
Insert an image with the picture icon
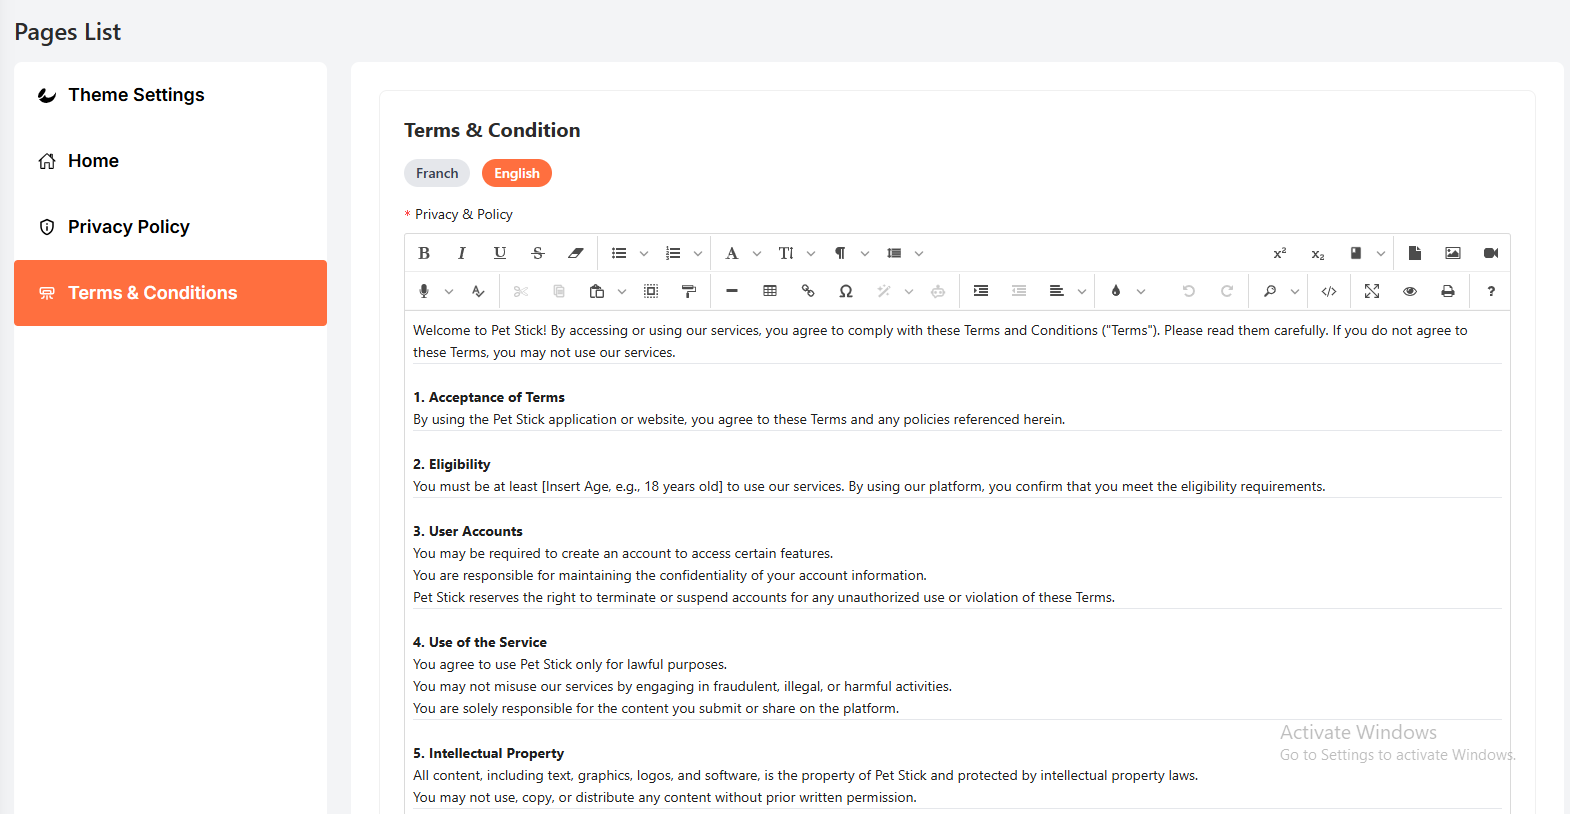(x=1453, y=253)
